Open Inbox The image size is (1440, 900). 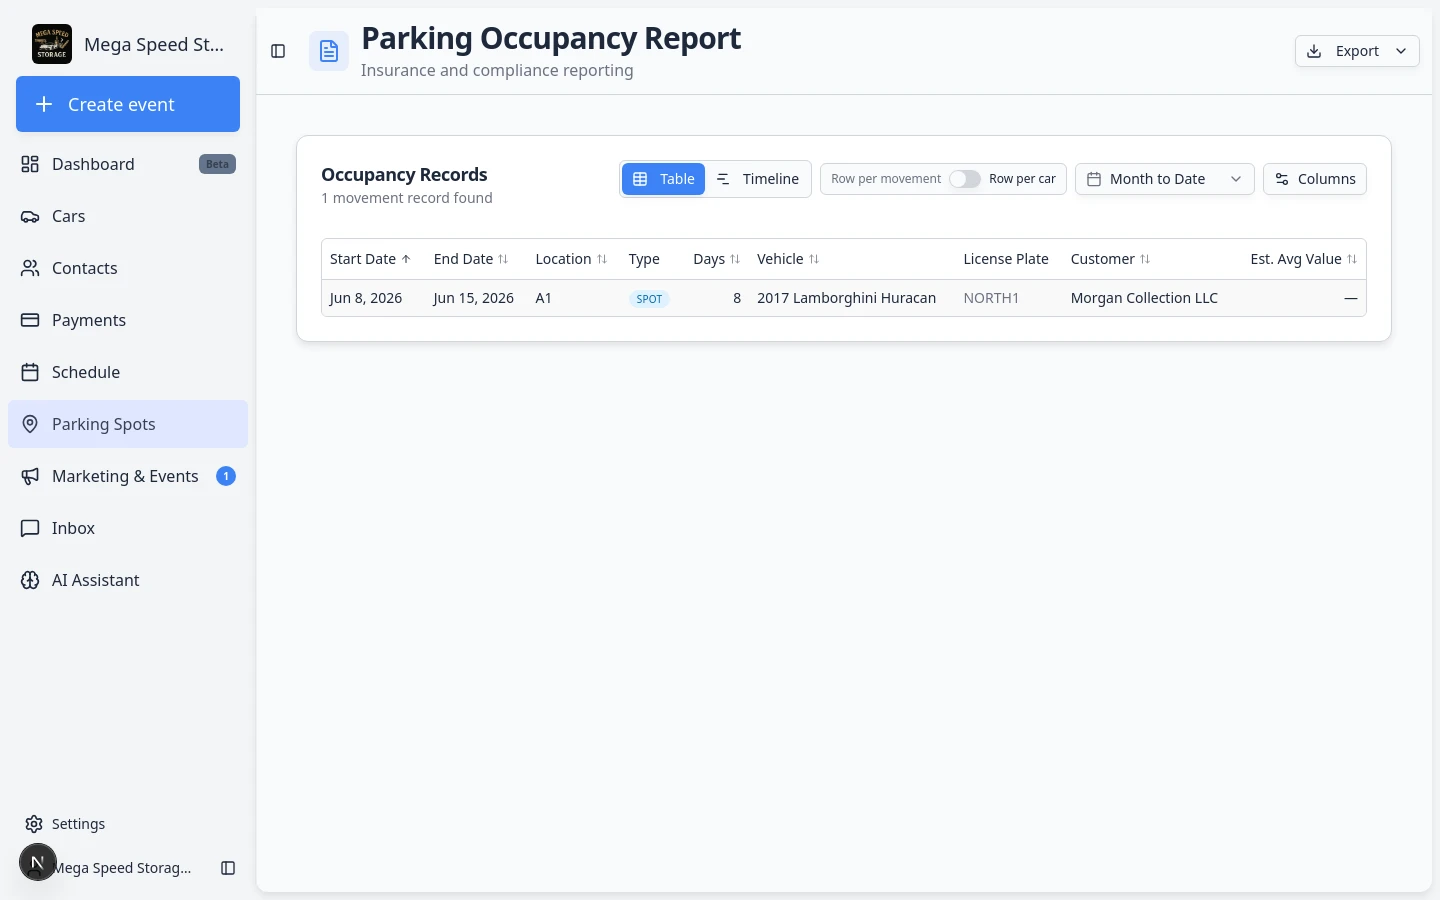pos(128,528)
